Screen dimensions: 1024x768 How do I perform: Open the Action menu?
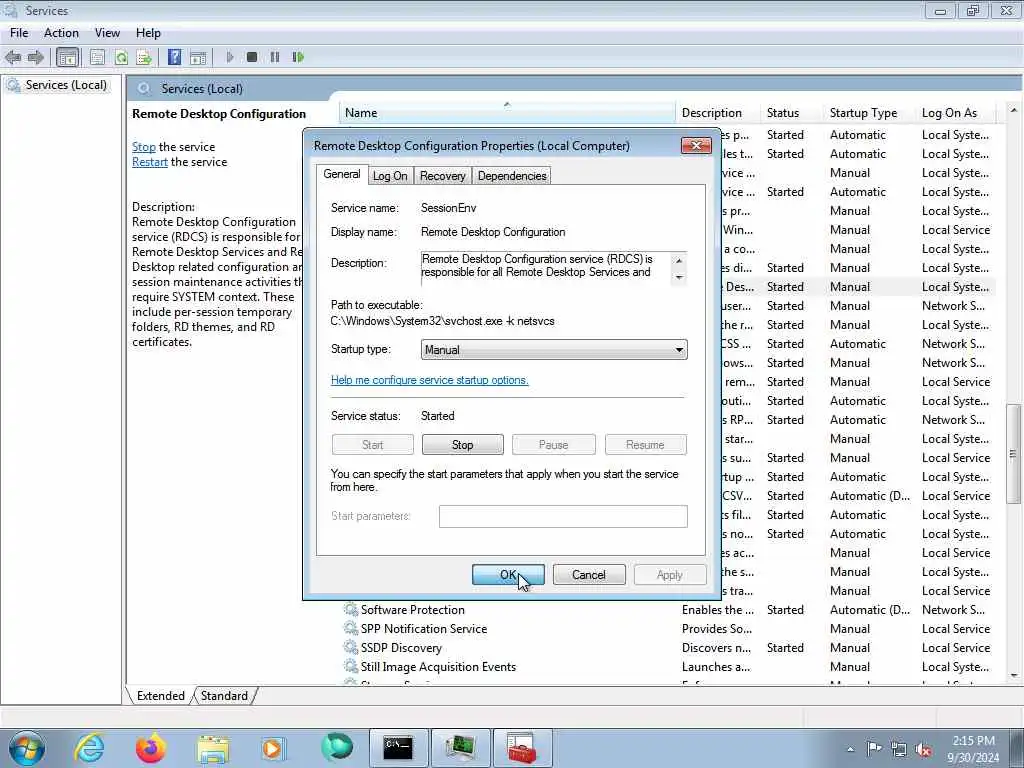pyautogui.click(x=61, y=33)
